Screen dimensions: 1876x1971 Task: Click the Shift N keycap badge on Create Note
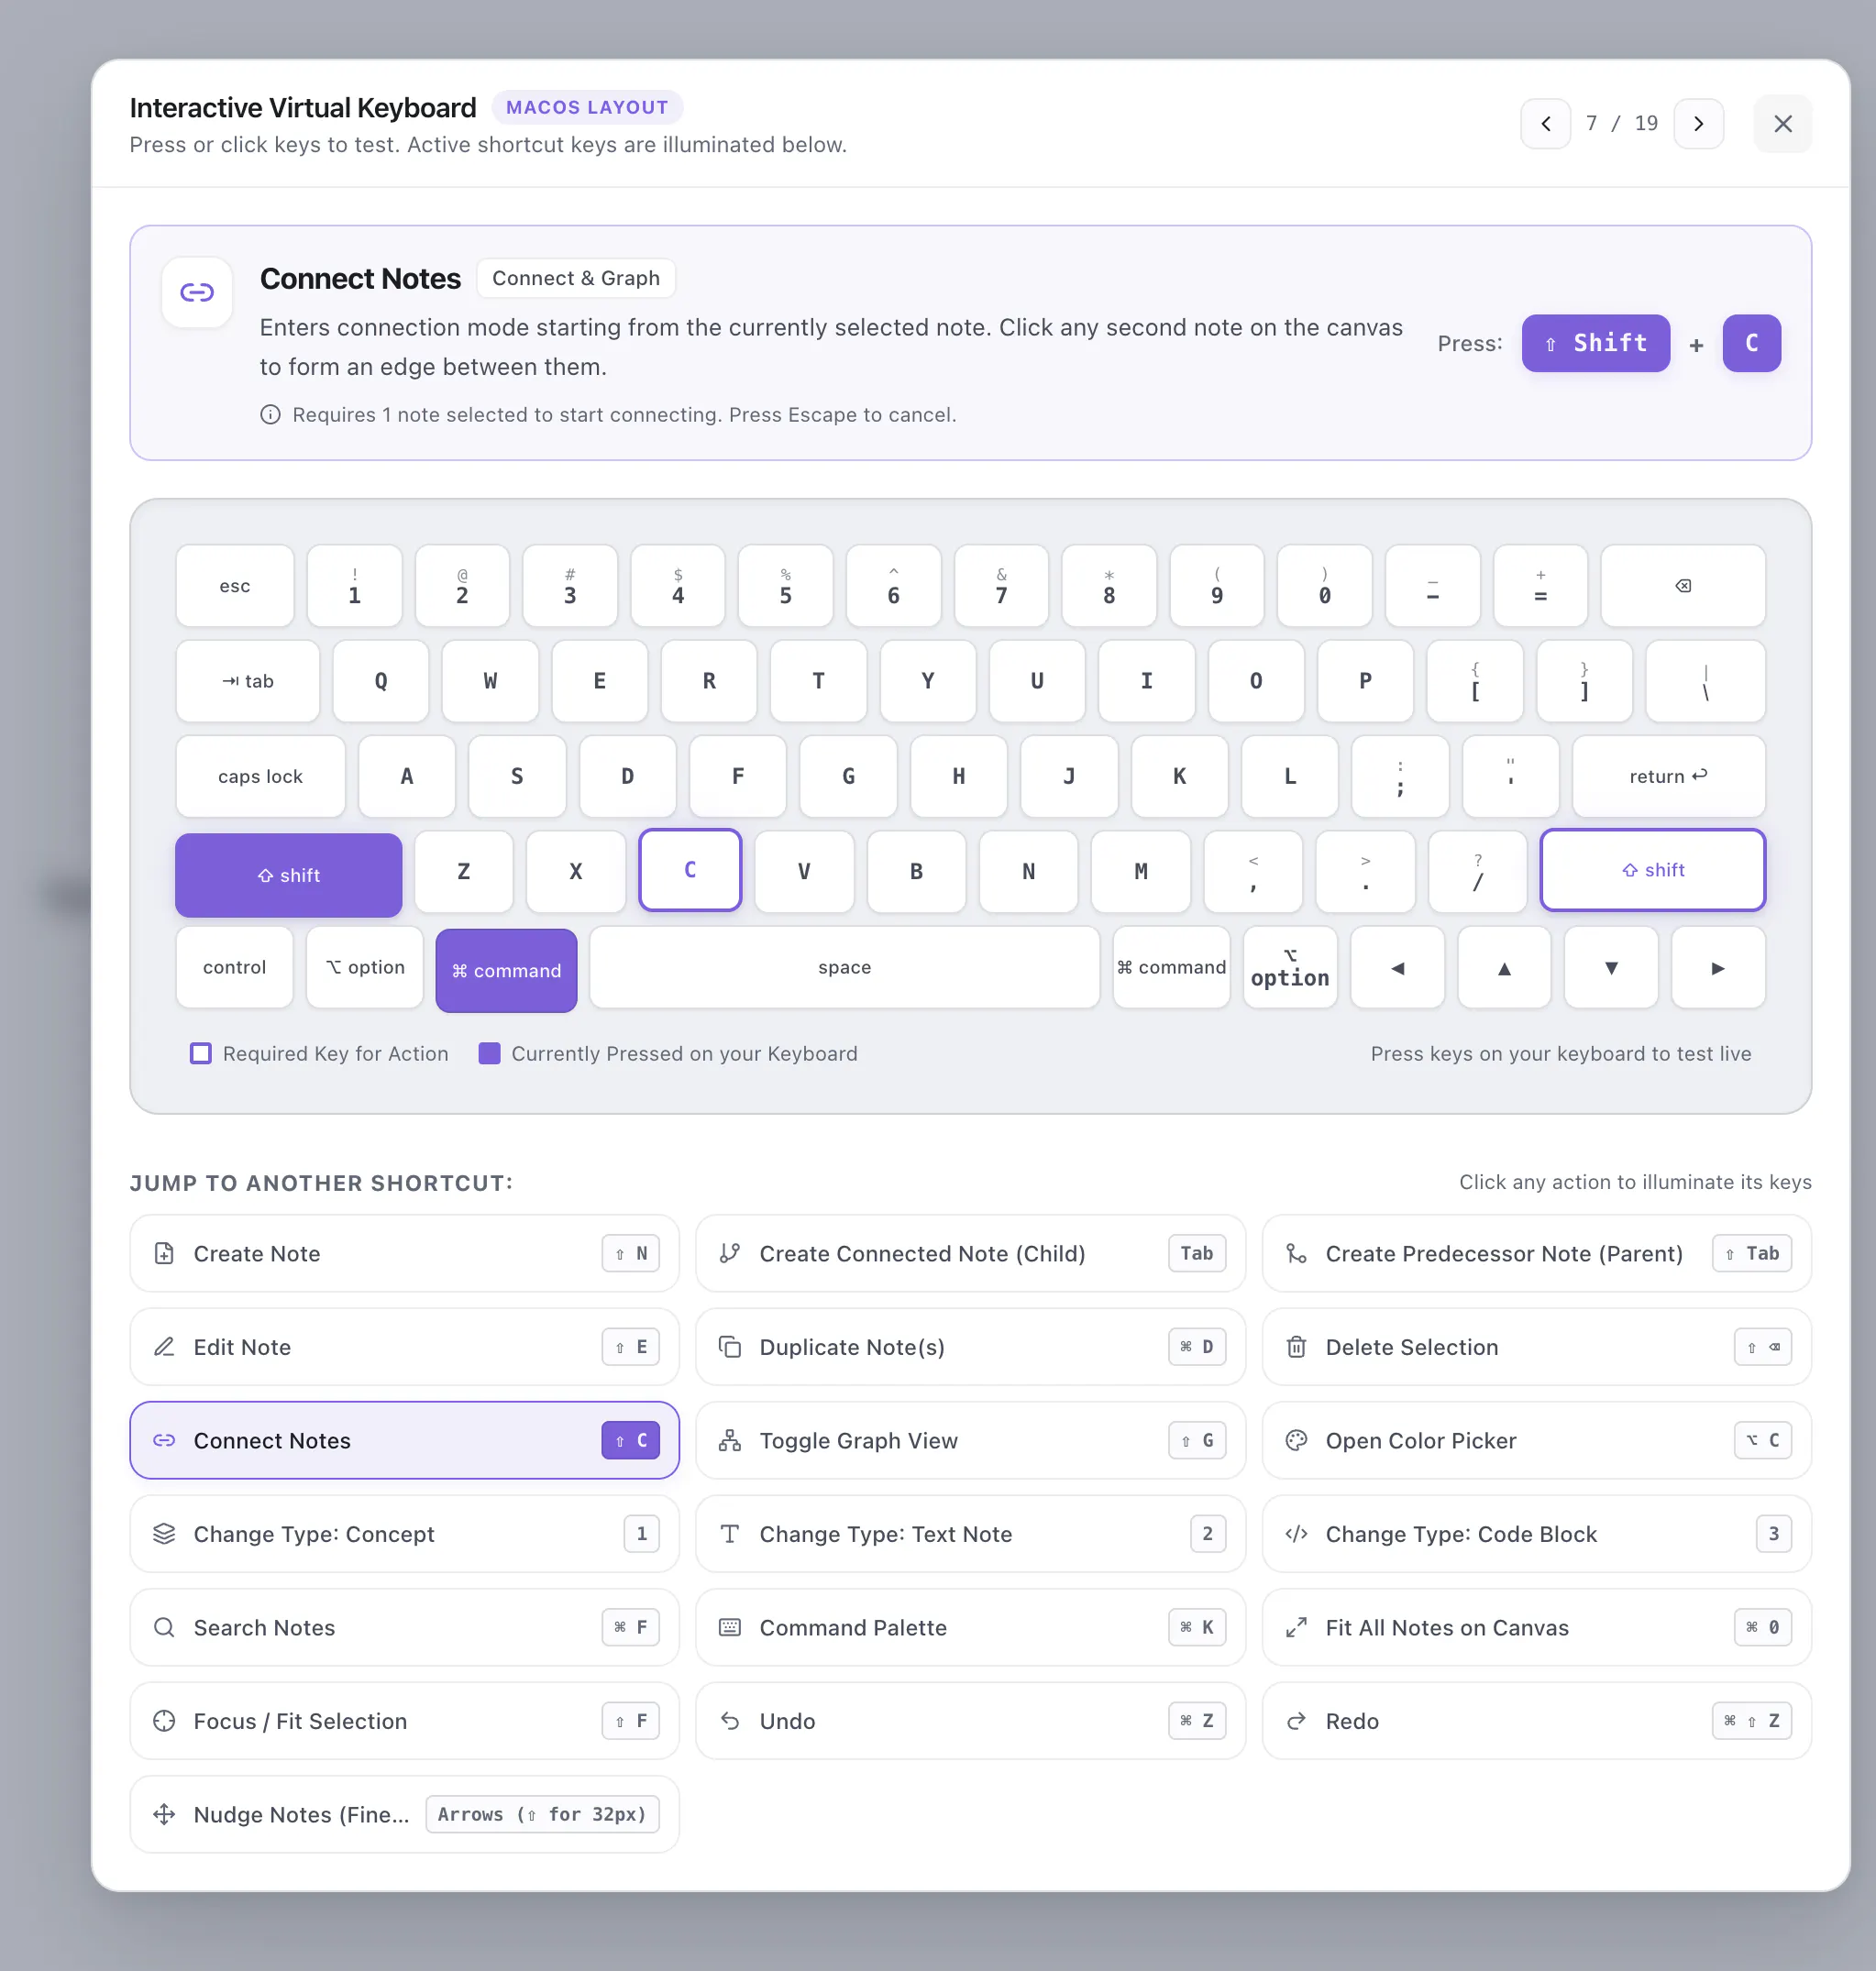pyautogui.click(x=630, y=1253)
